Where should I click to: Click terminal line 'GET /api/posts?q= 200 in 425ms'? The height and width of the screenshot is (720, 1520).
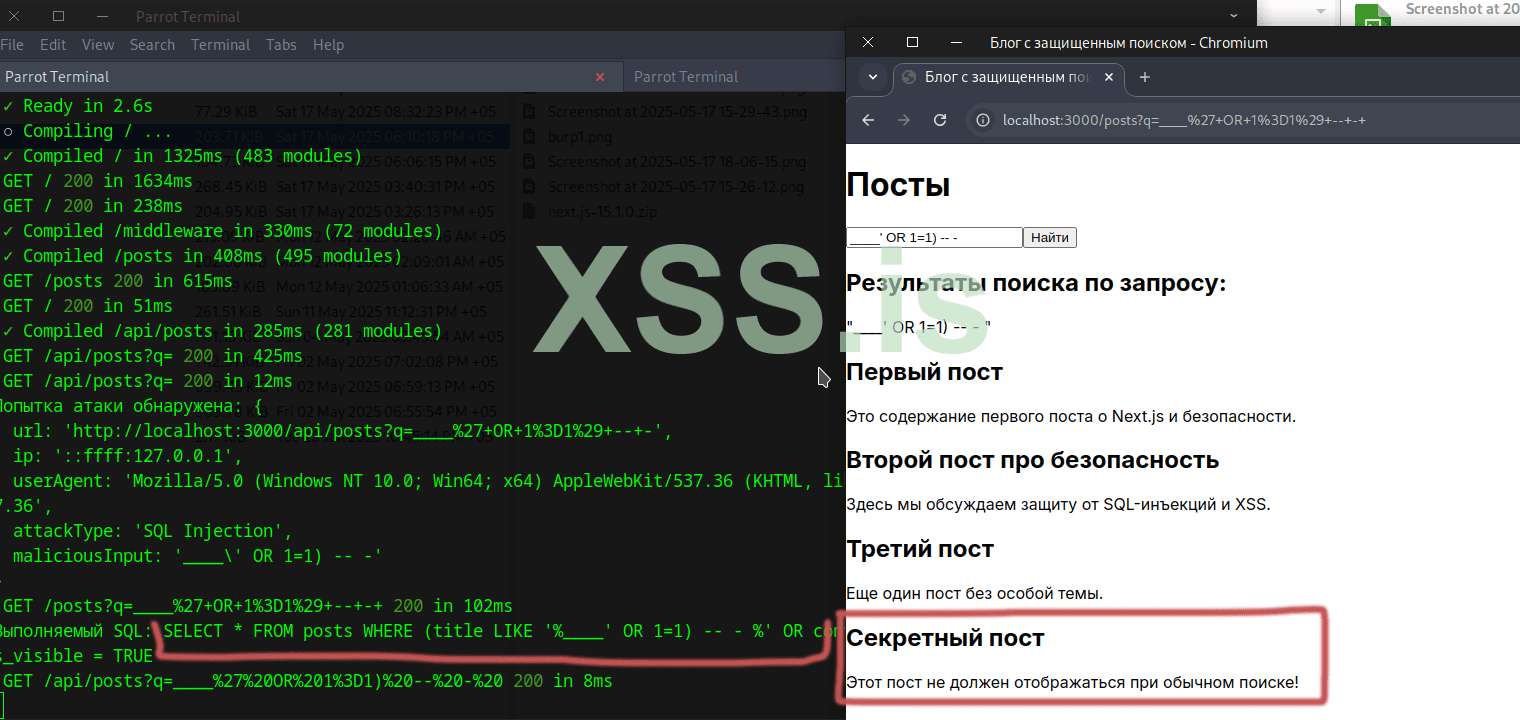pyautogui.click(x=152, y=356)
